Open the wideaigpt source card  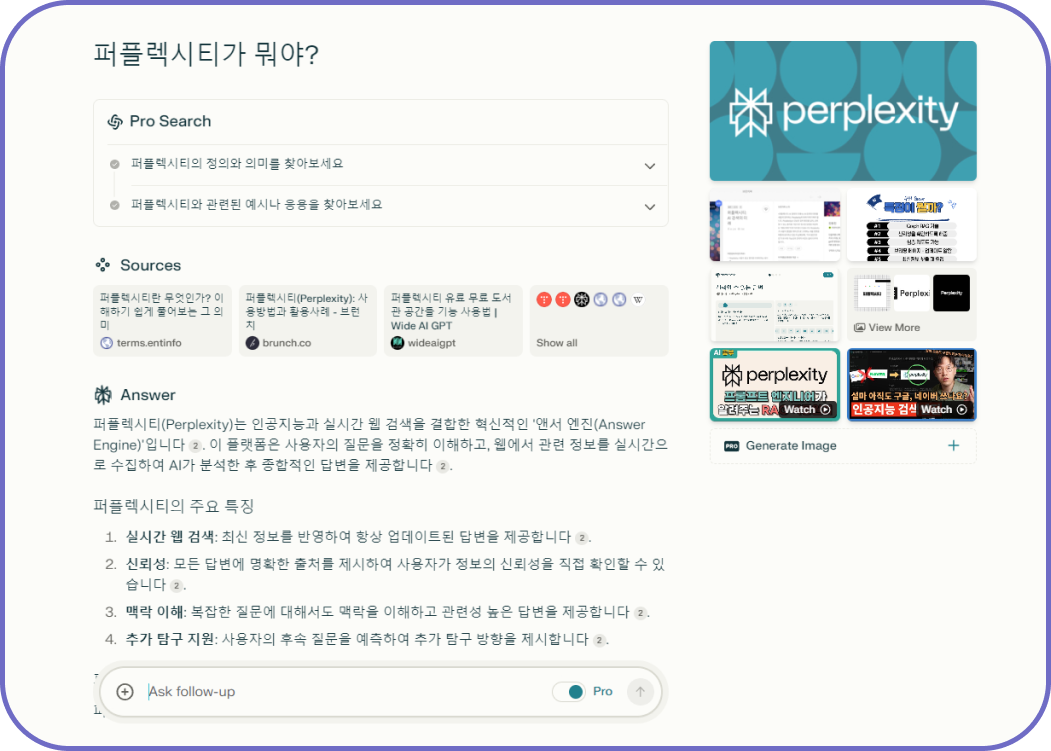pyautogui.click(x=453, y=321)
